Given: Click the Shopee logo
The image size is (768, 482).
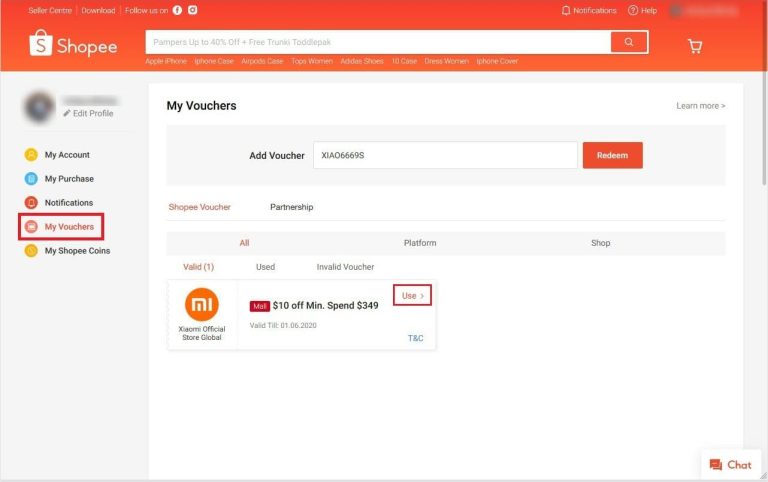Looking at the screenshot, I should point(73,44).
